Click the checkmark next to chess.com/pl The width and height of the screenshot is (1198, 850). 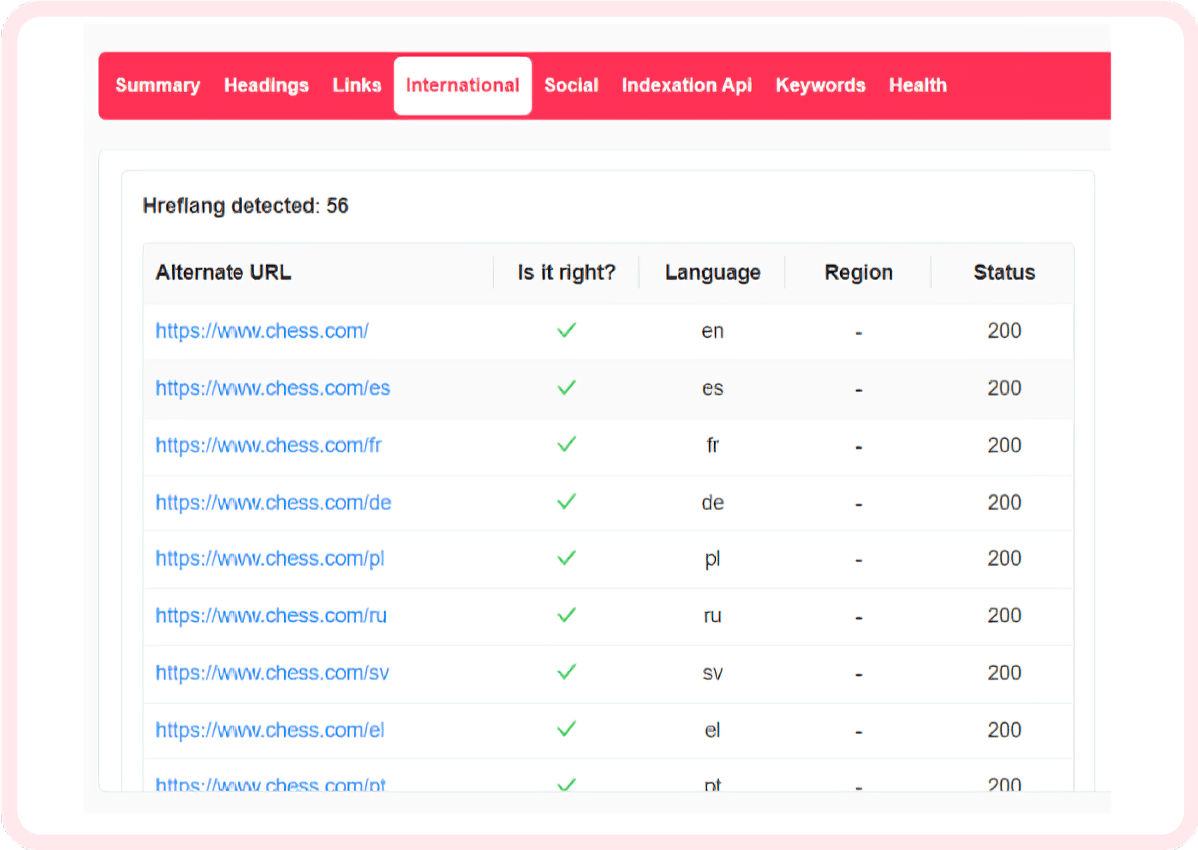tap(566, 559)
